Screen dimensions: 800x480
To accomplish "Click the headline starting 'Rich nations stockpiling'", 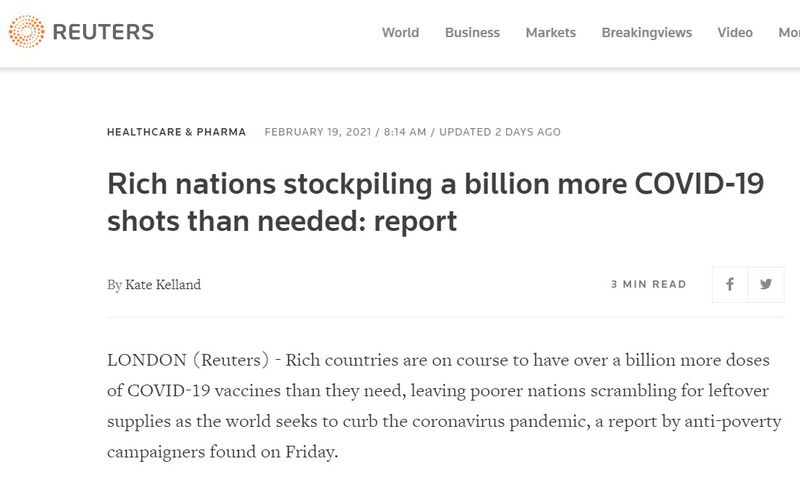I will pos(435,202).
